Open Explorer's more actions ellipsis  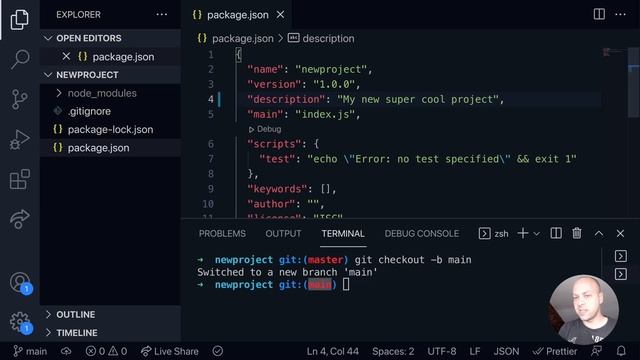162,15
